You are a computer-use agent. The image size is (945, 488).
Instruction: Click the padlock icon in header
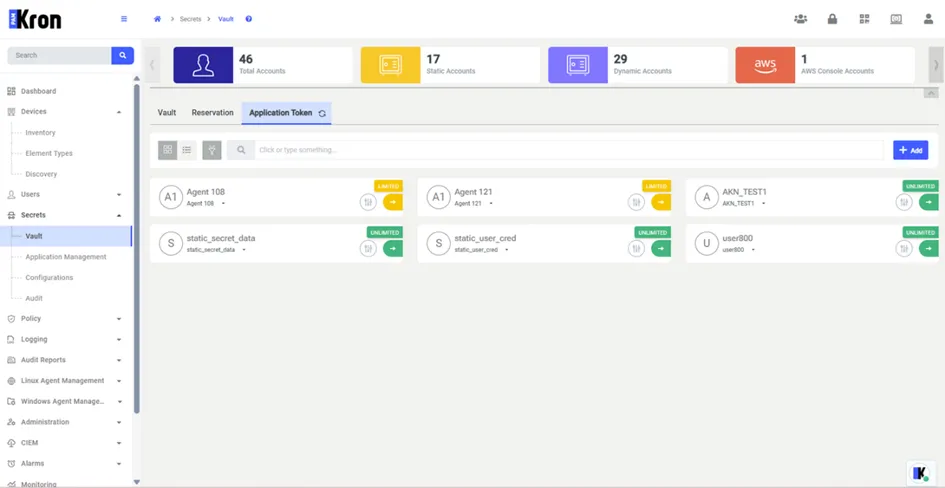point(832,19)
